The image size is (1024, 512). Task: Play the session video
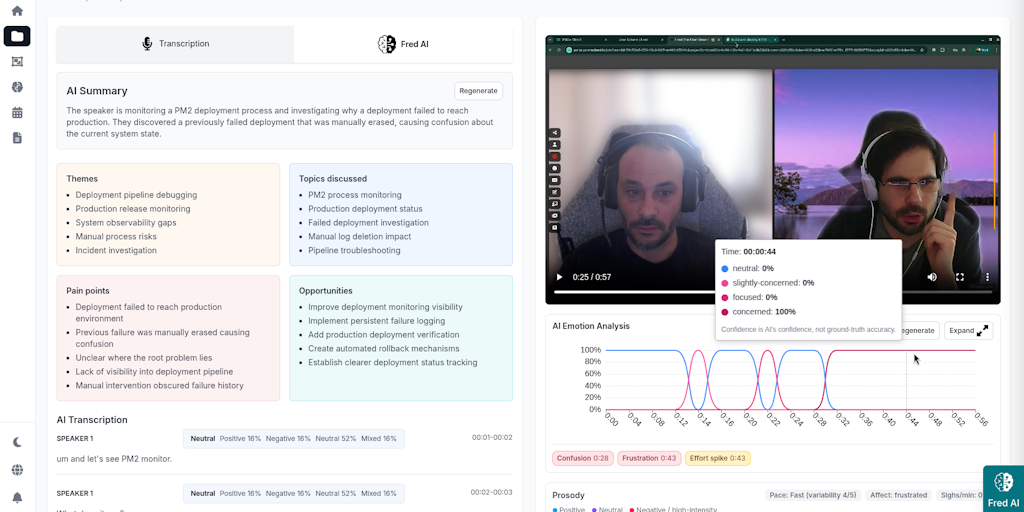[559, 277]
